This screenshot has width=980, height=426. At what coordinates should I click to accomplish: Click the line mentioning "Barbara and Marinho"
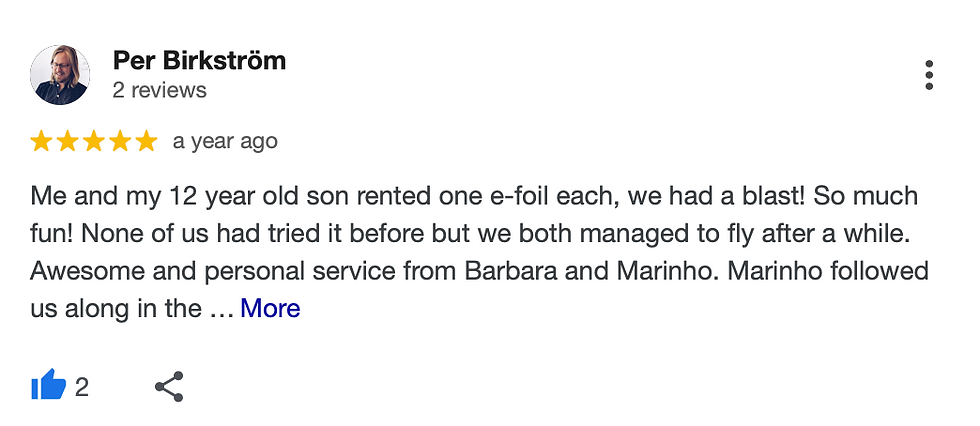click(479, 271)
